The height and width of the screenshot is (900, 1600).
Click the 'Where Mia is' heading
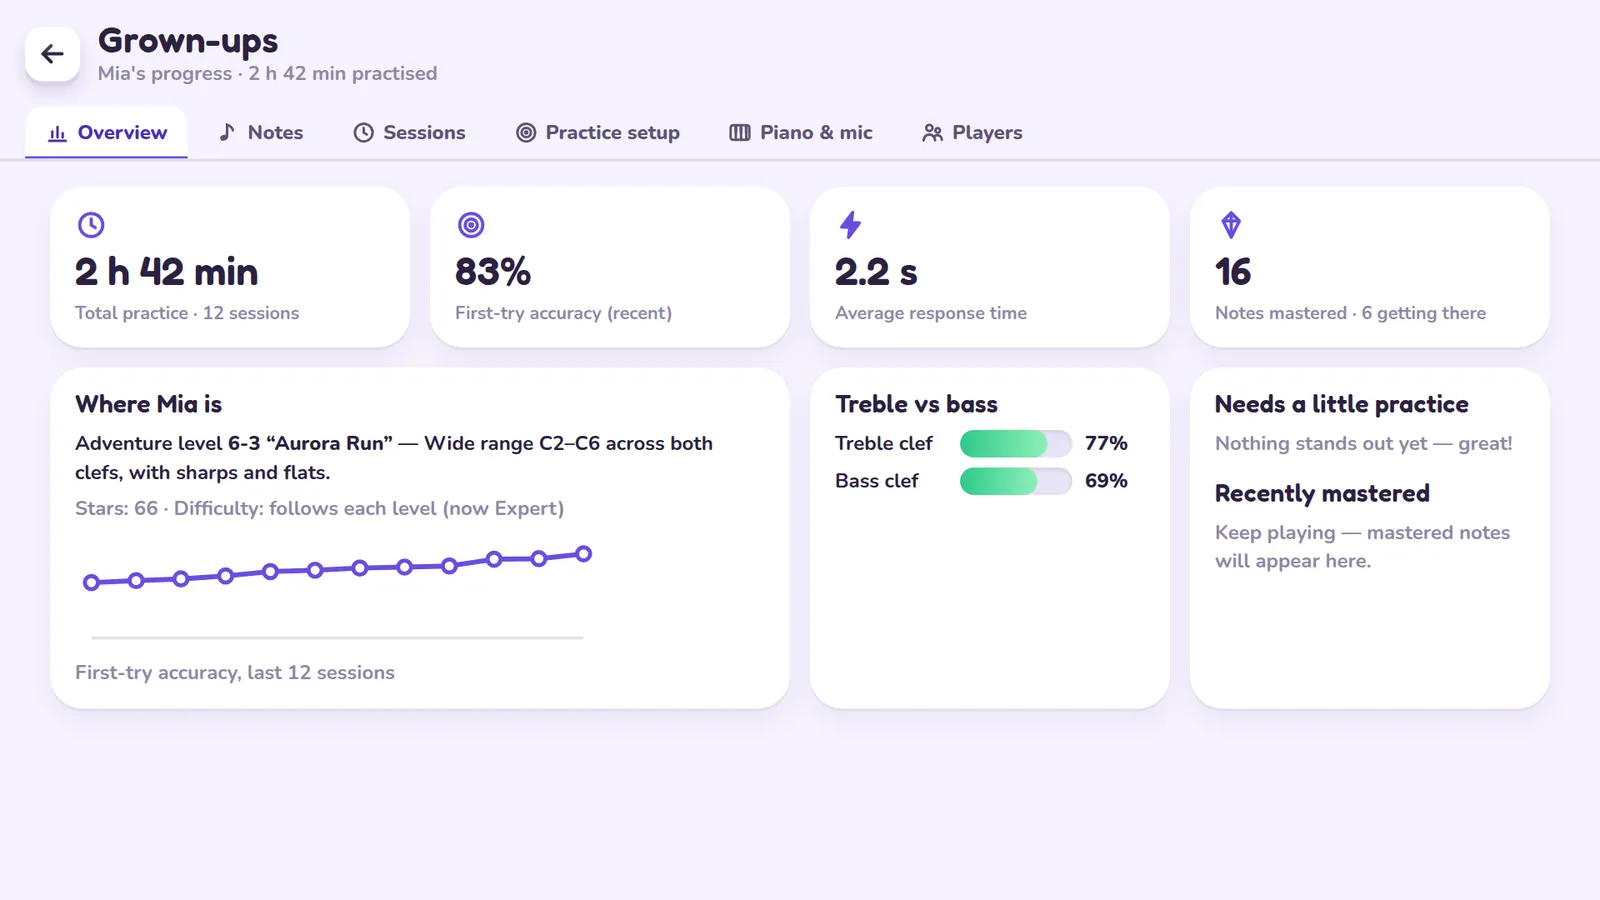(148, 404)
